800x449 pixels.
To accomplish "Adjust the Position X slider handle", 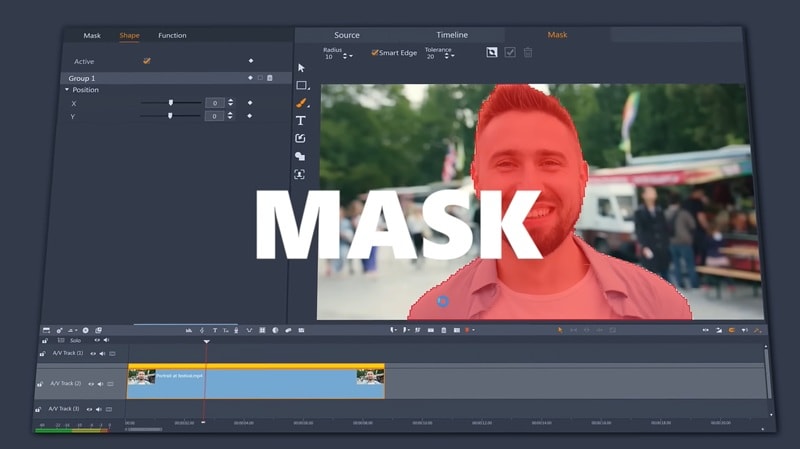I will pyautogui.click(x=171, y=103).
